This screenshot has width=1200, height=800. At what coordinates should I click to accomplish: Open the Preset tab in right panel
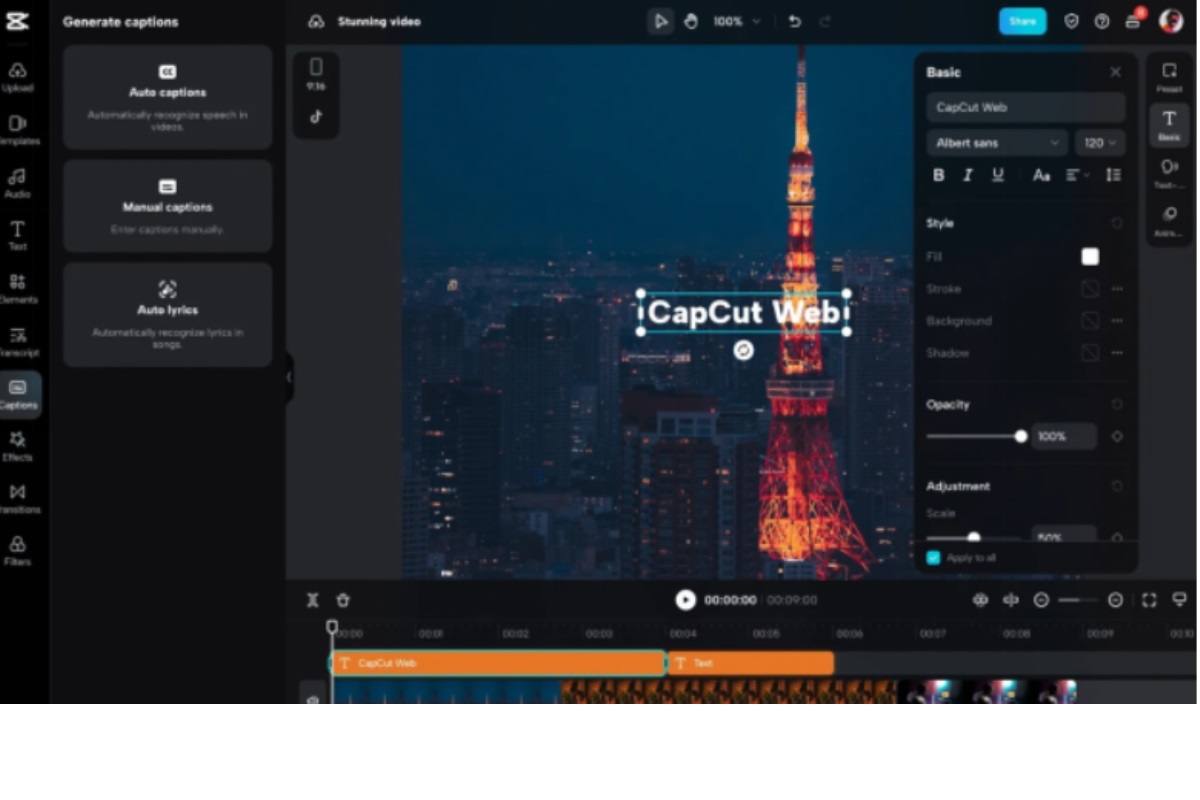(1169, 77)
